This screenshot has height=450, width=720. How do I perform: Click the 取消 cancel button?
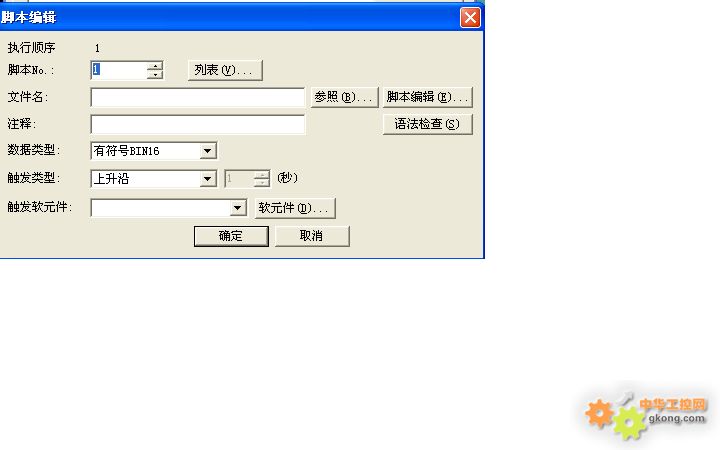(x=312, y=236)
